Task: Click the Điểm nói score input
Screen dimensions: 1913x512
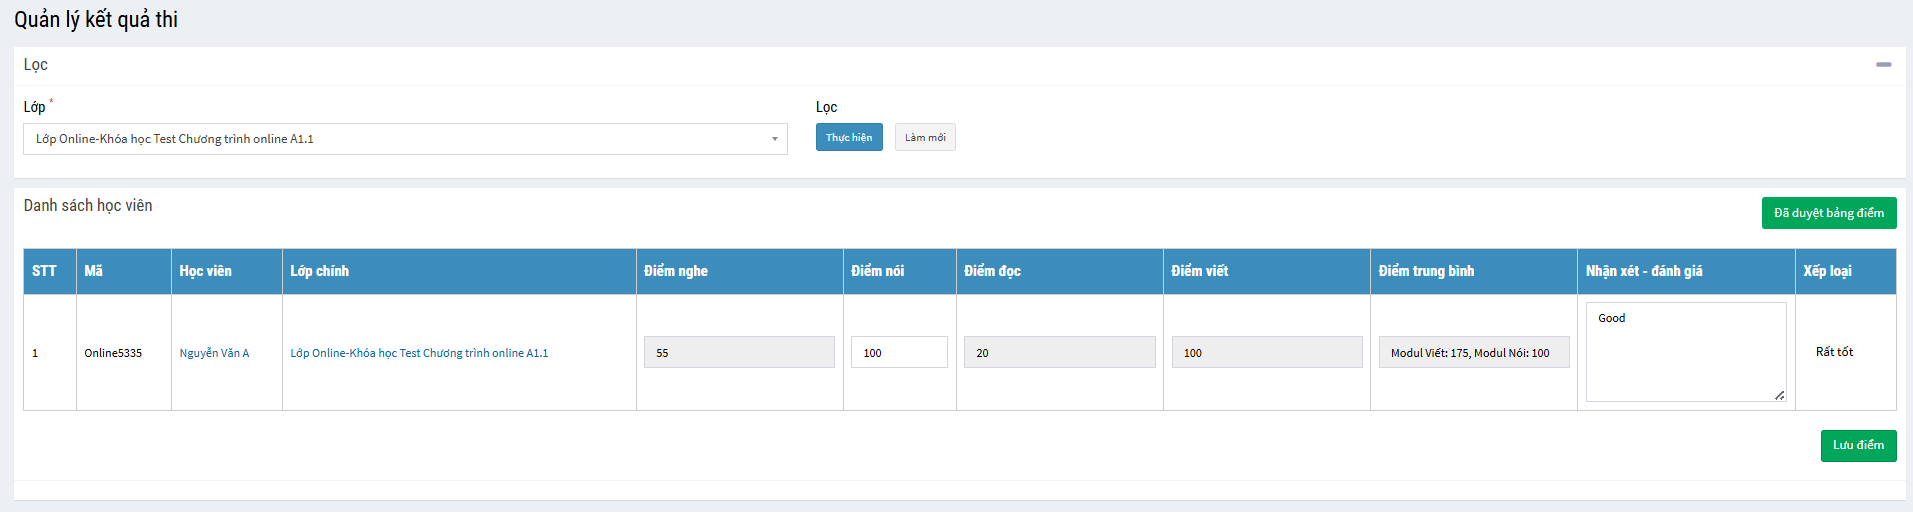Action: click(898, 352)
